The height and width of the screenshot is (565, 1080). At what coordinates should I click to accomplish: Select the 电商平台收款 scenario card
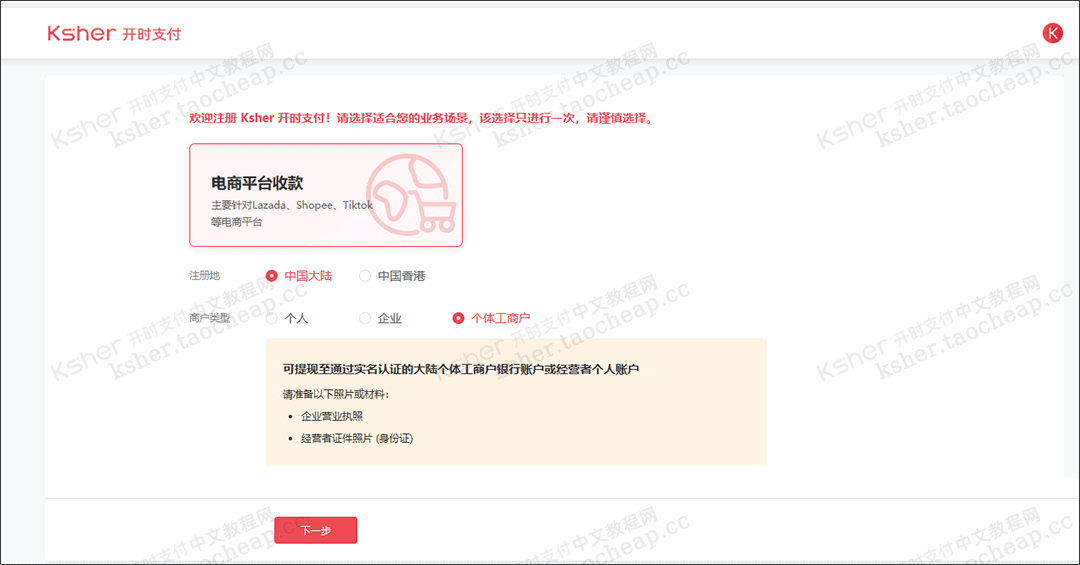pos(326,195)
